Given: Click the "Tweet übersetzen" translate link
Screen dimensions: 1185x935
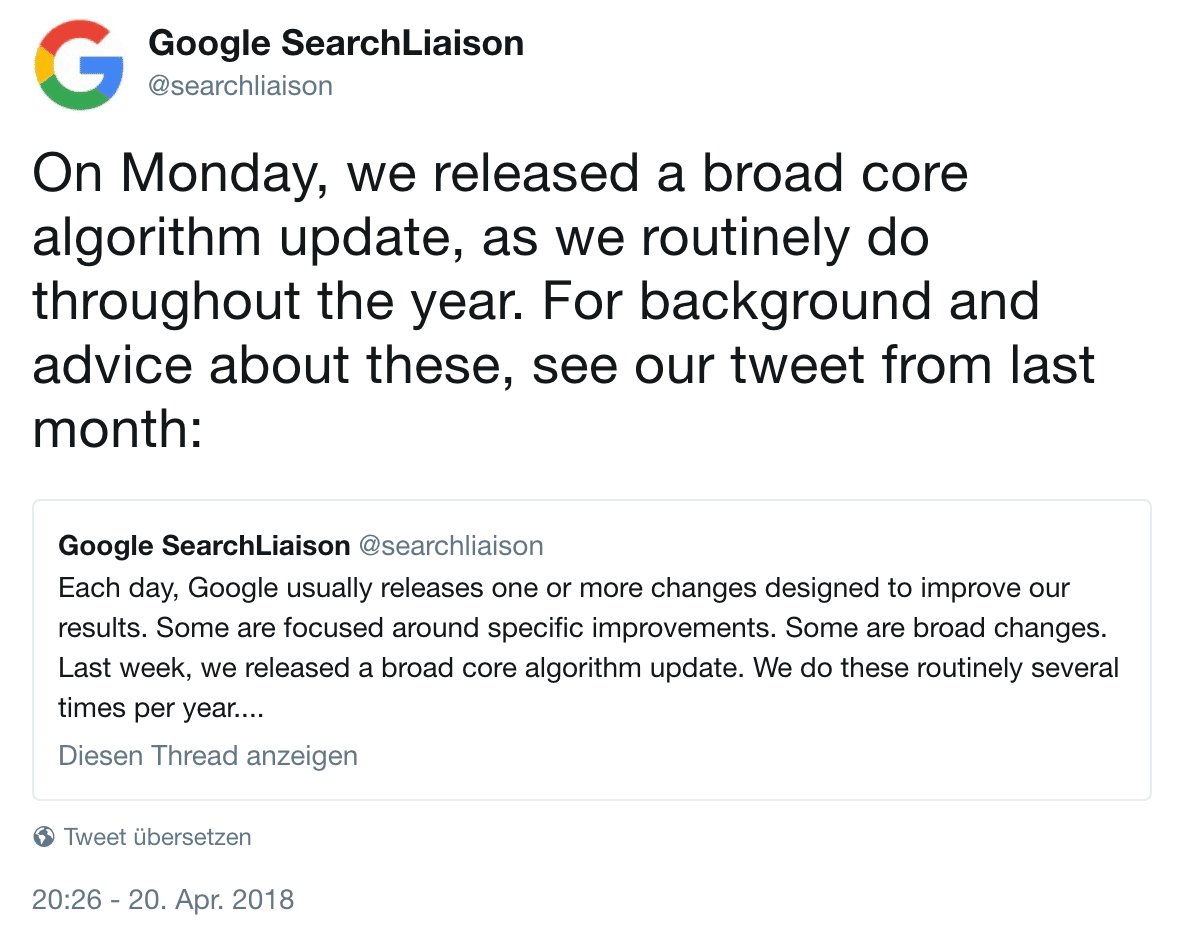Looking at the screenshot, I should 157,837.
